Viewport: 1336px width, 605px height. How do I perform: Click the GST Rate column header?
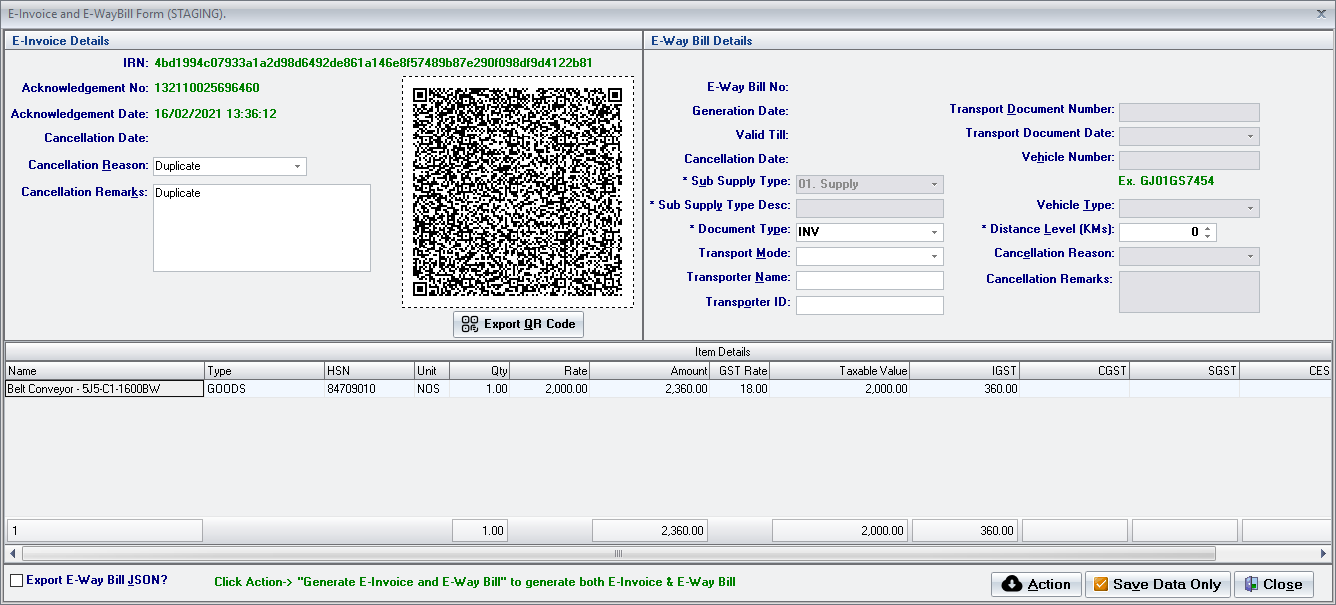tap(740, 371)
